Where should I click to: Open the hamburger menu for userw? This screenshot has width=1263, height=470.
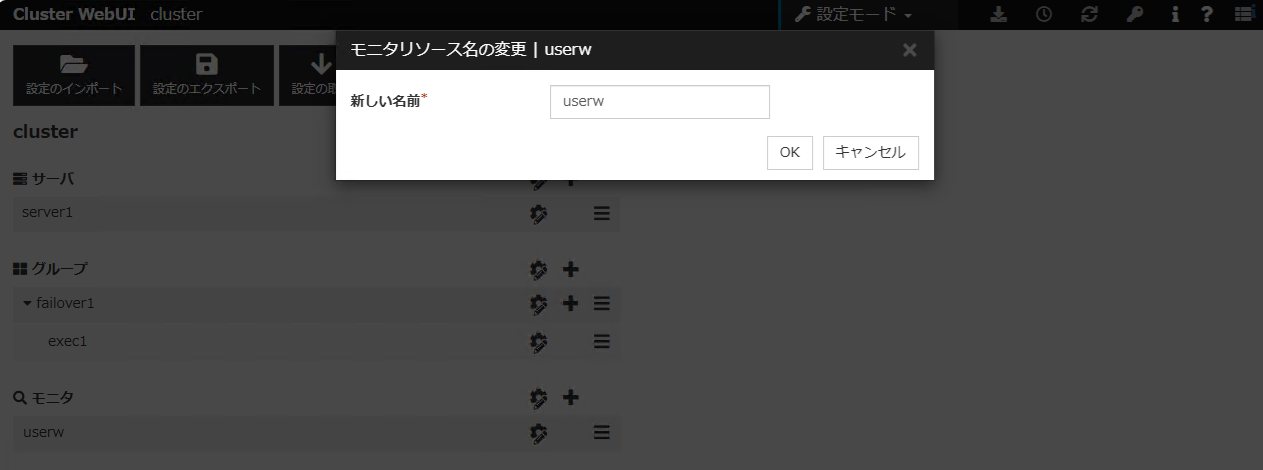point(601,432)
